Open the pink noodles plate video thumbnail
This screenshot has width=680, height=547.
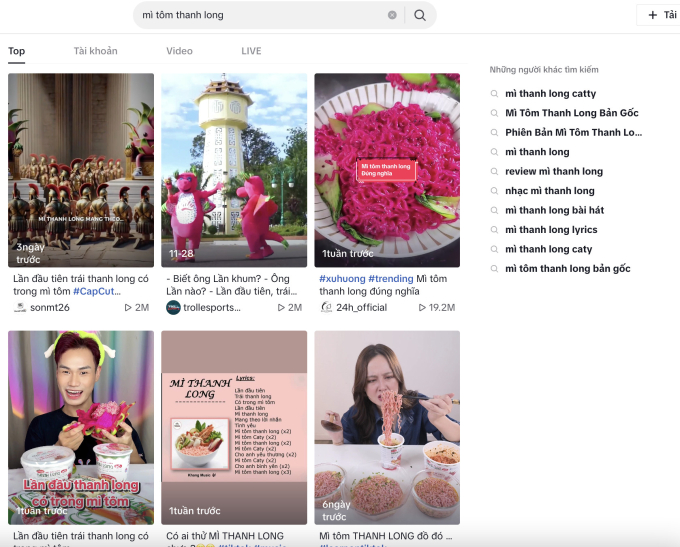[387, 170]
